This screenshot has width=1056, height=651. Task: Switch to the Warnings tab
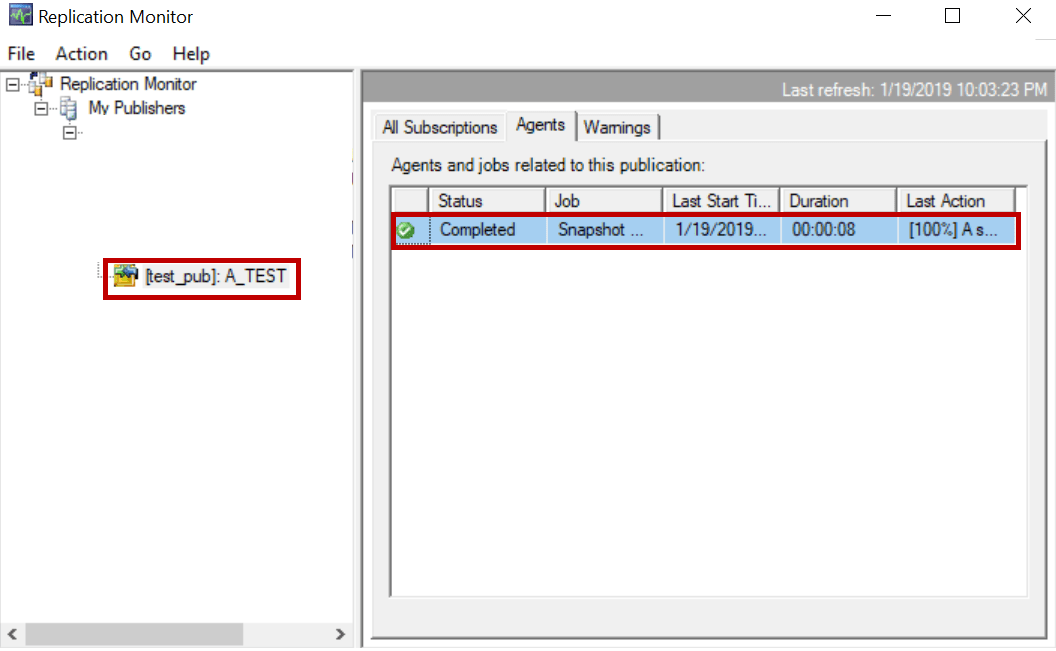[618, 127]
